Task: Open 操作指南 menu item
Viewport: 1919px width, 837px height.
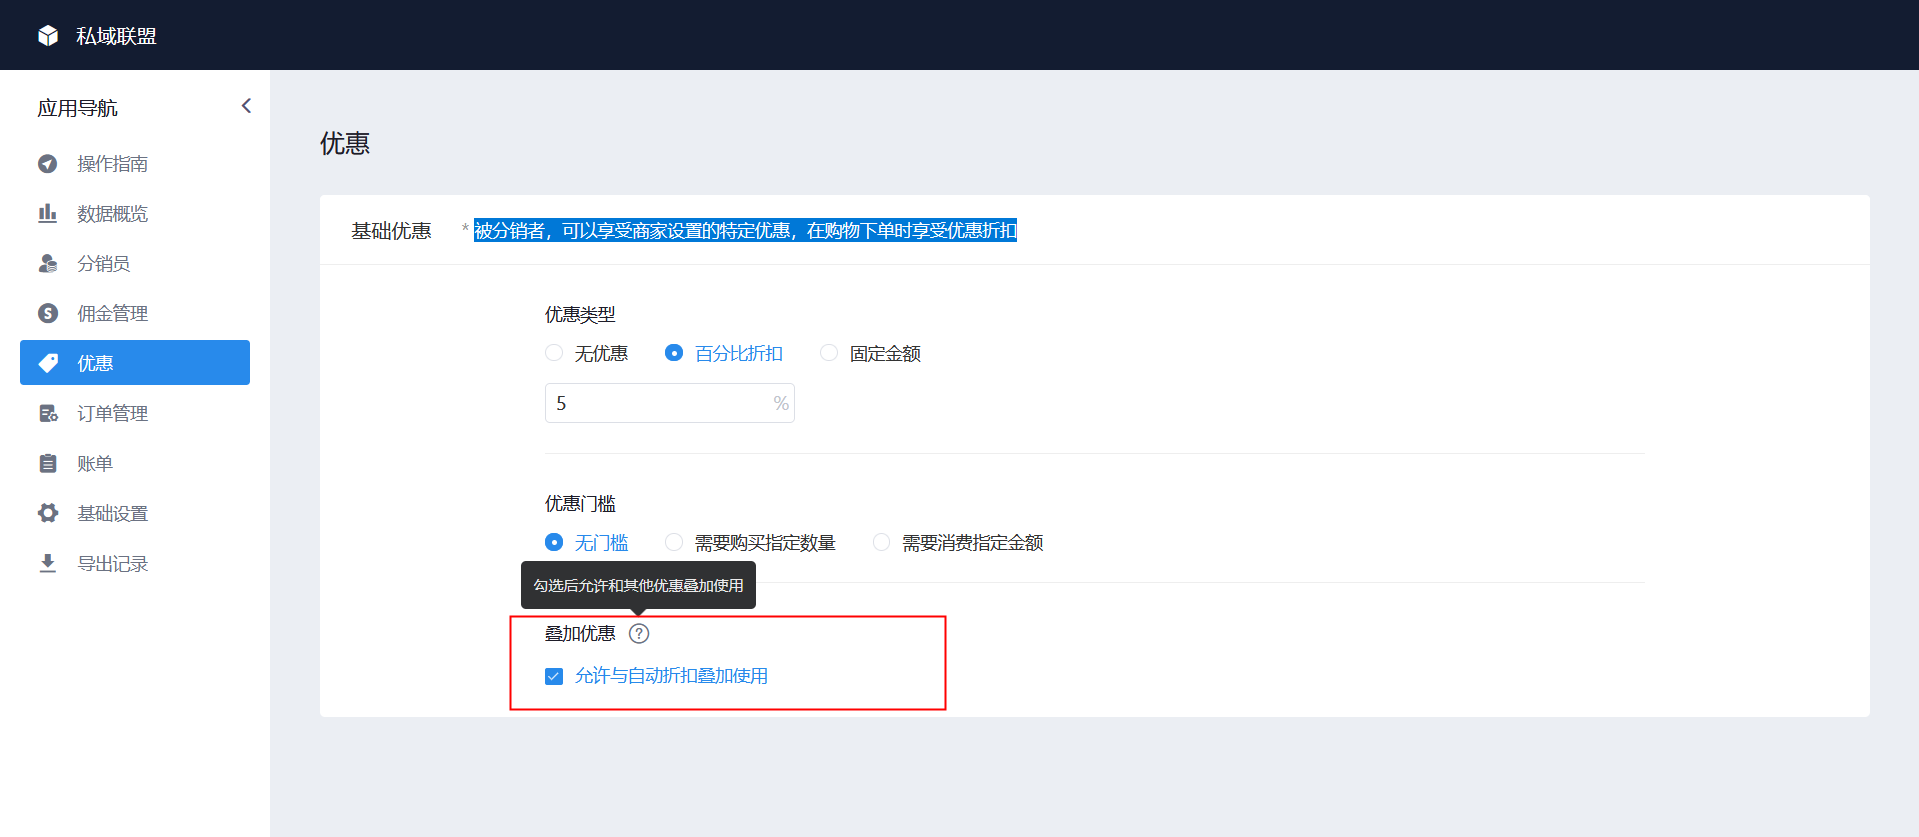Action: (135, 163)
